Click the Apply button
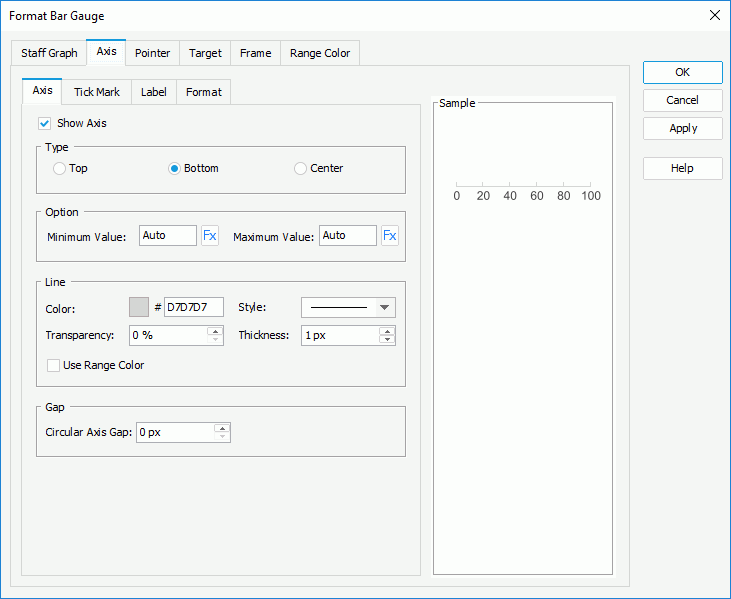The width and height of the screenshot is (731, 599). click(683, 128)
